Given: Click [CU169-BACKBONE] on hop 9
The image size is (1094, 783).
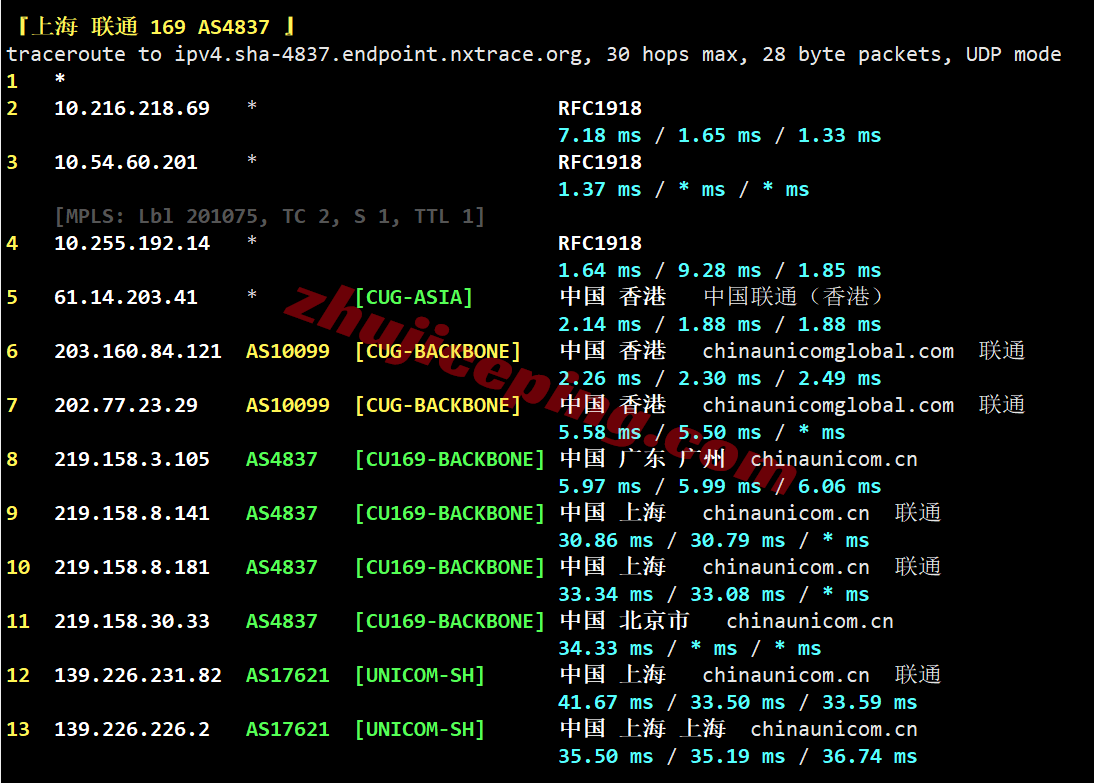Looking at the screenshot, I should [449, 514].
